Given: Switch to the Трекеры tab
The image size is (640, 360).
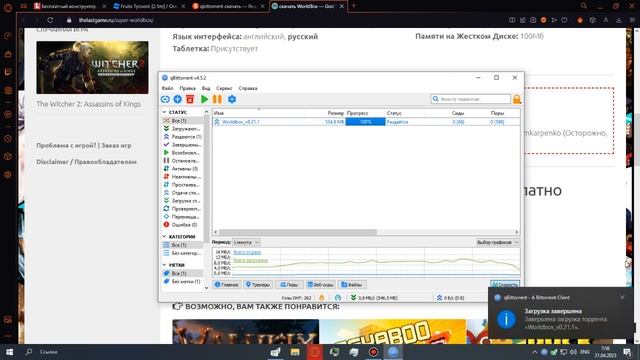Looking at the screenshot, I should point(258,284).
